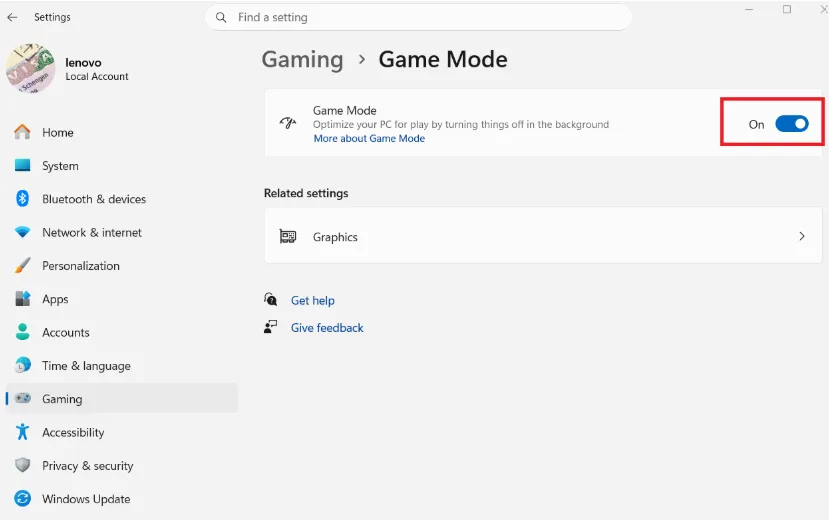Click the Graphics card icon
Screen dimensions: 829x520
[288, 236]
